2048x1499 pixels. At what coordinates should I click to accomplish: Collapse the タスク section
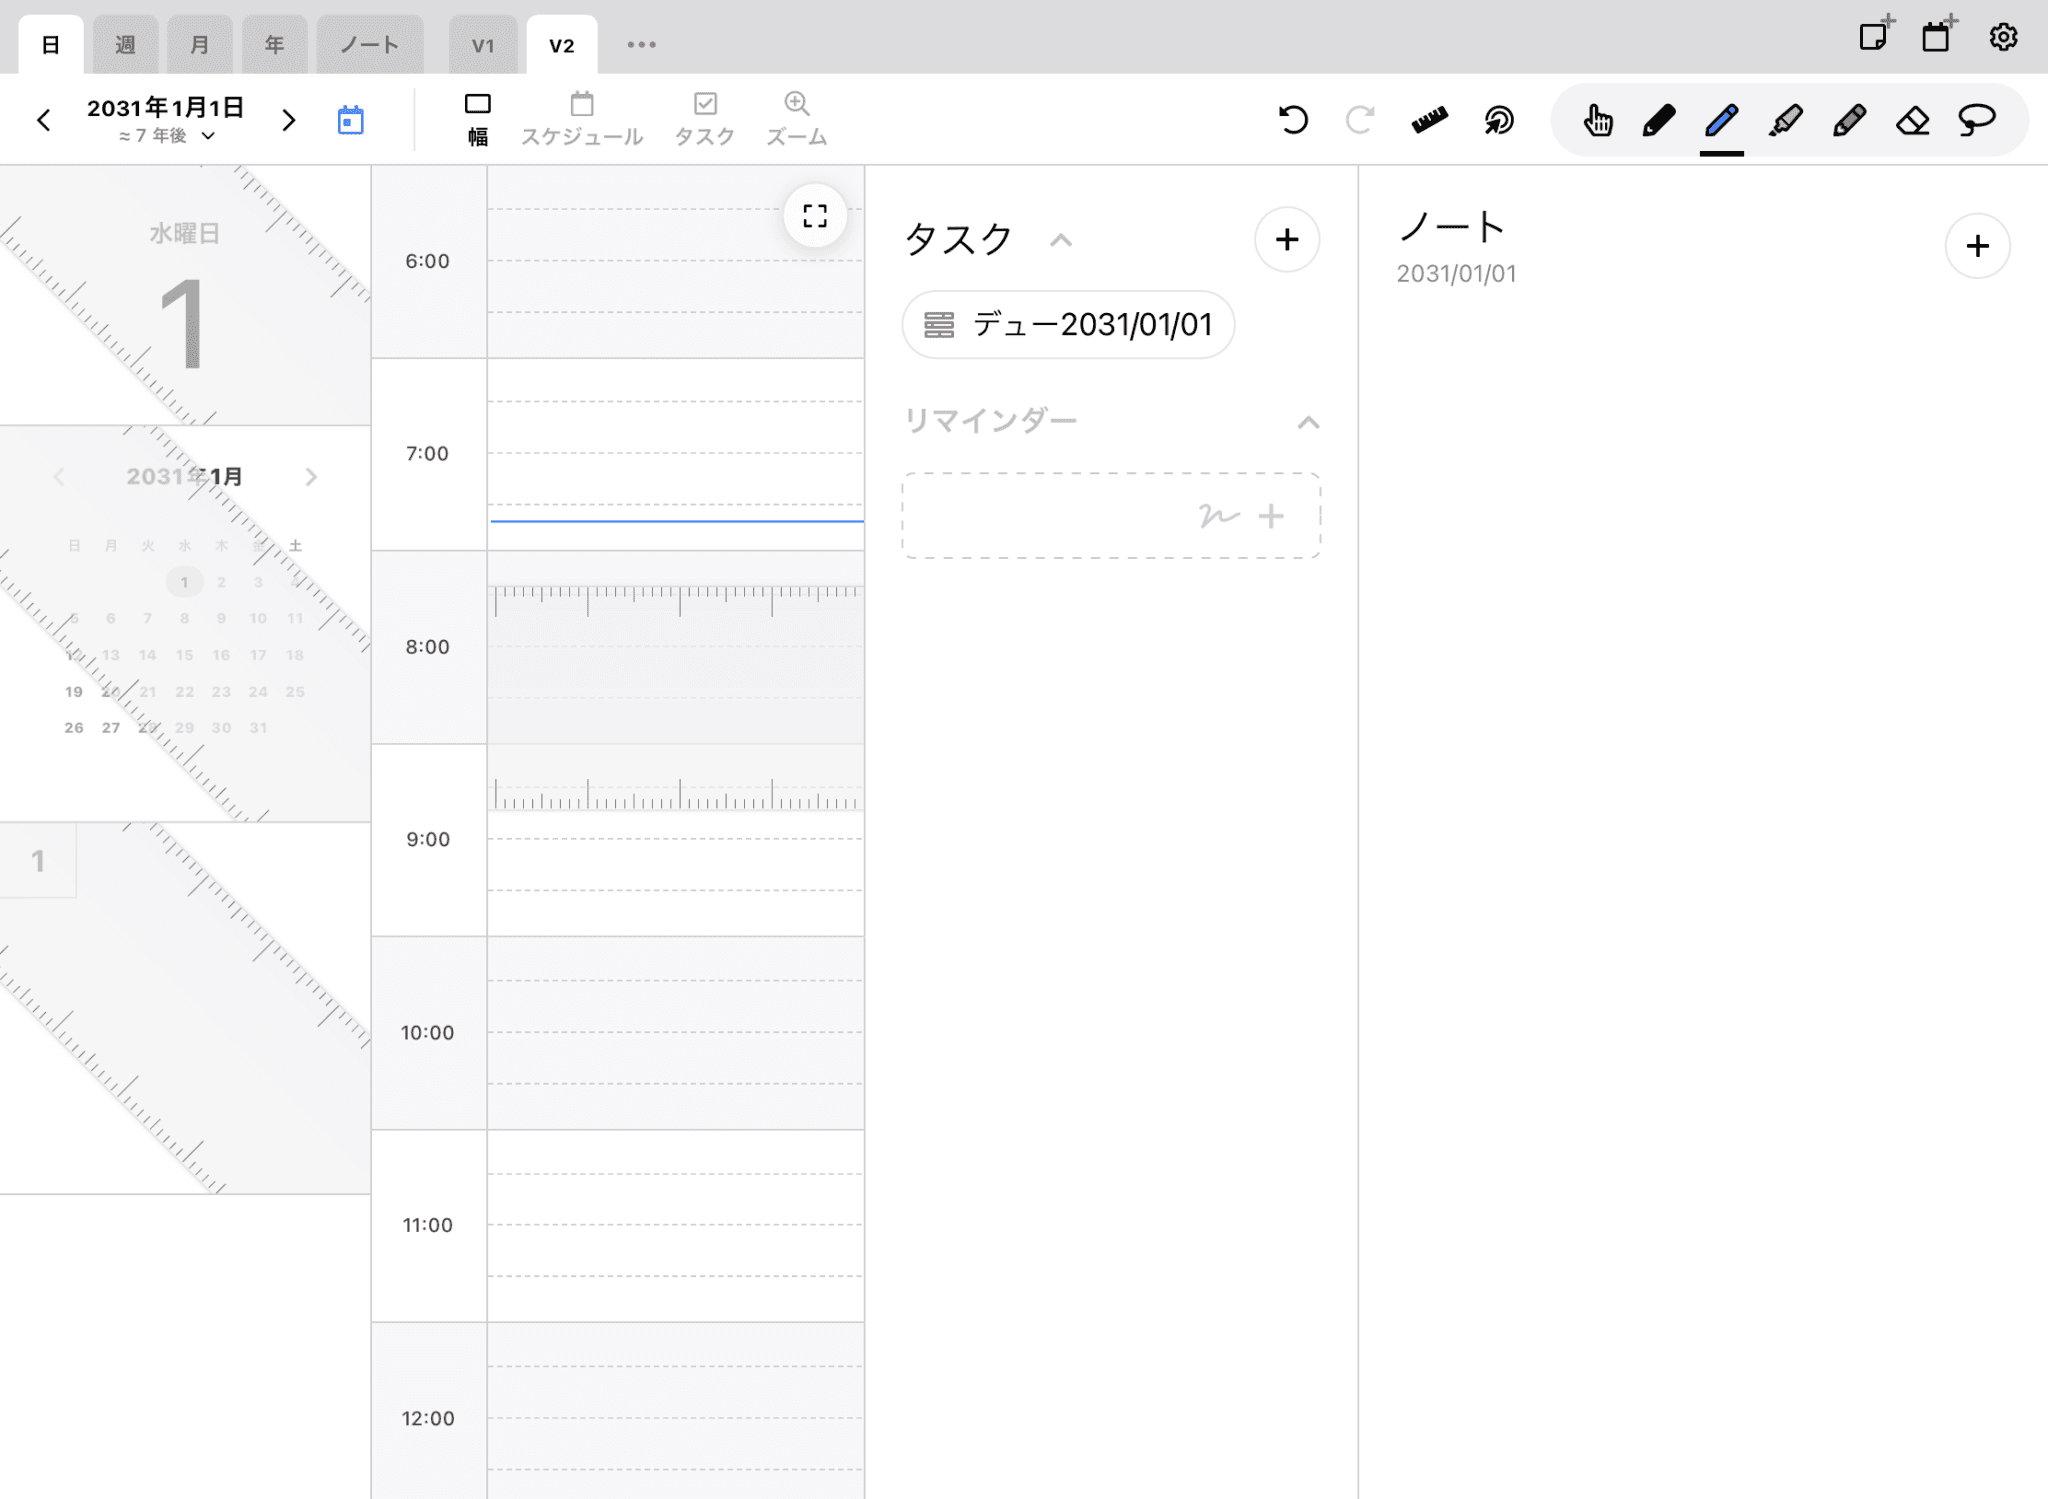pyautogui.click(x=1061, y=241)
